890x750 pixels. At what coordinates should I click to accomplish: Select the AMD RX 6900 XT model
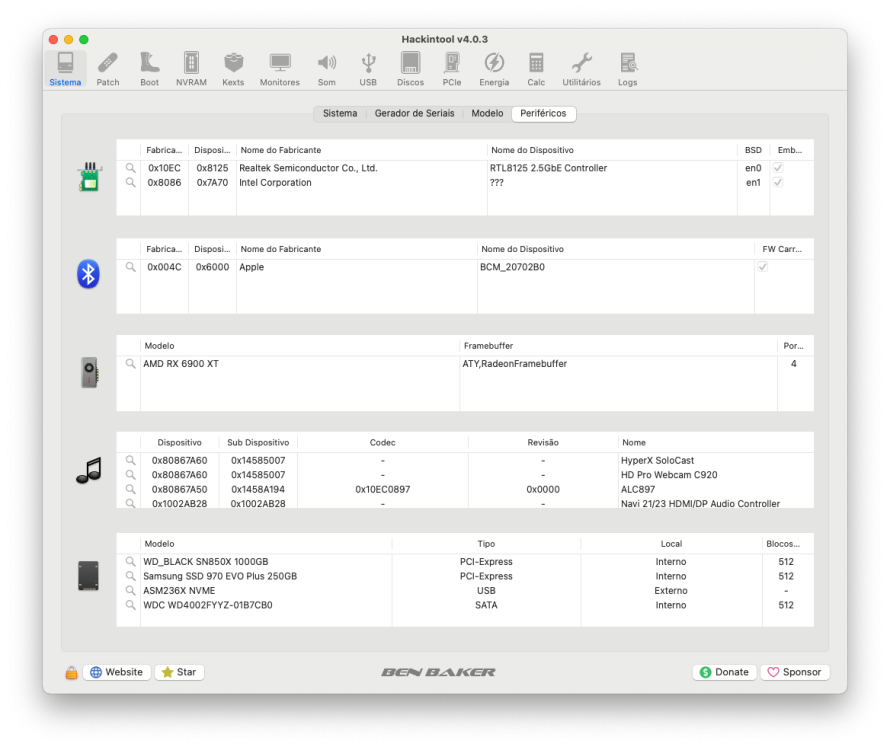coord(180,363)
